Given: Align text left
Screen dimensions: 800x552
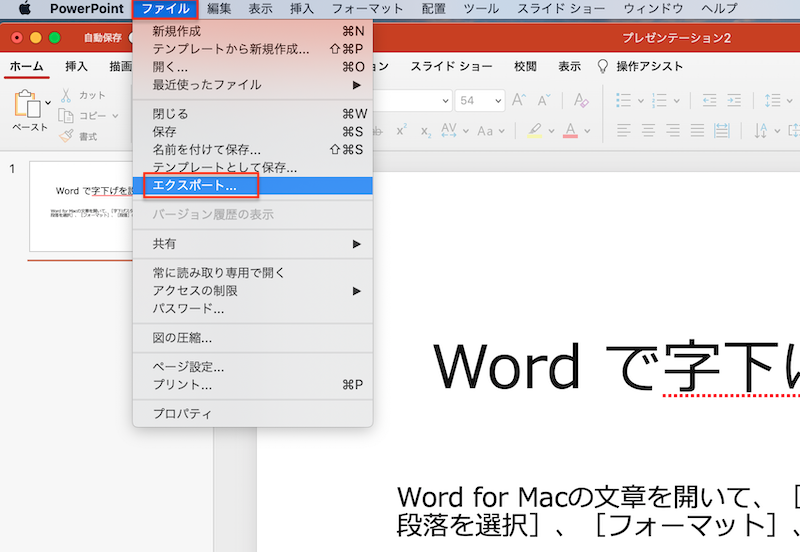Looking at the screenshot, I should [623, 131].
